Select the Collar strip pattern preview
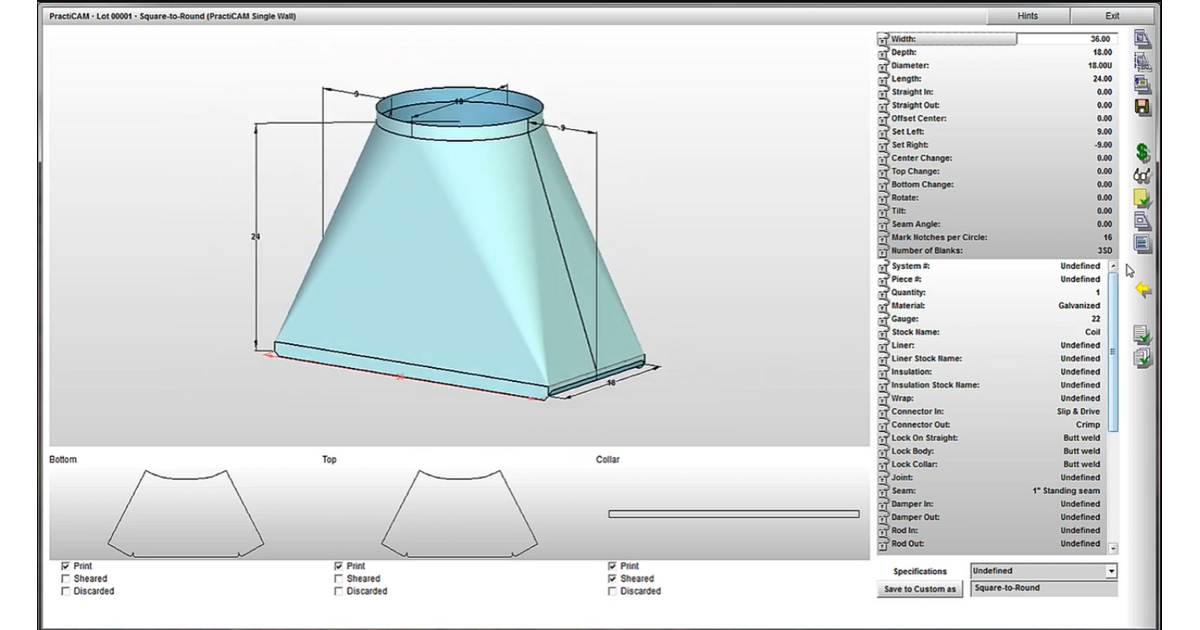Viewport: 1200px width, 630px height. [x=733, y=514]
